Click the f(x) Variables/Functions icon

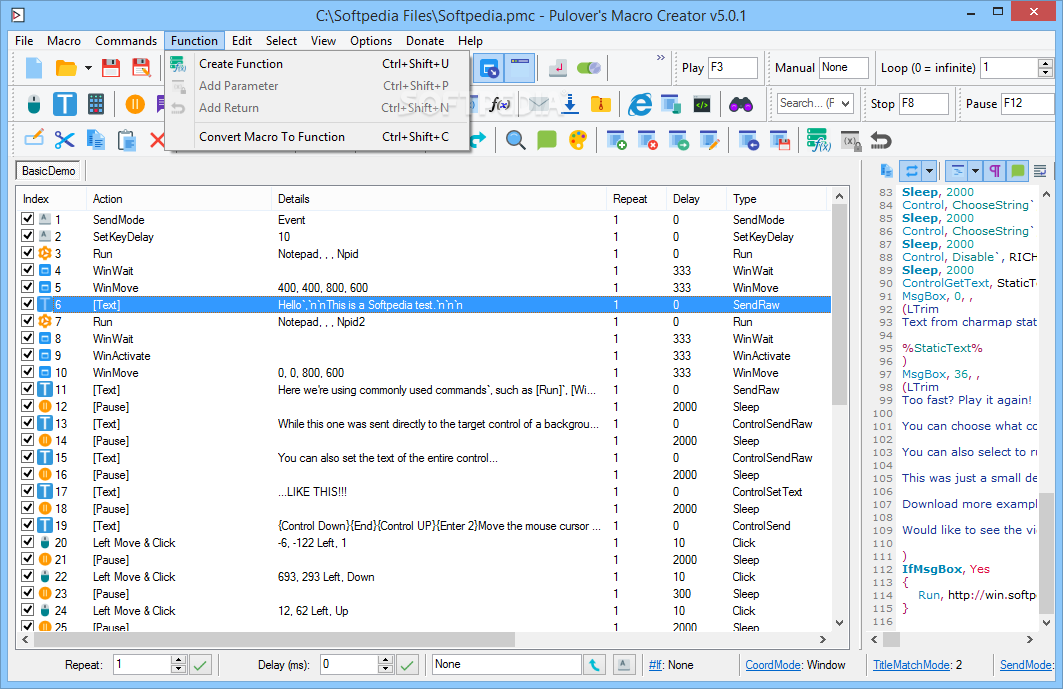[x=500, y=104]
